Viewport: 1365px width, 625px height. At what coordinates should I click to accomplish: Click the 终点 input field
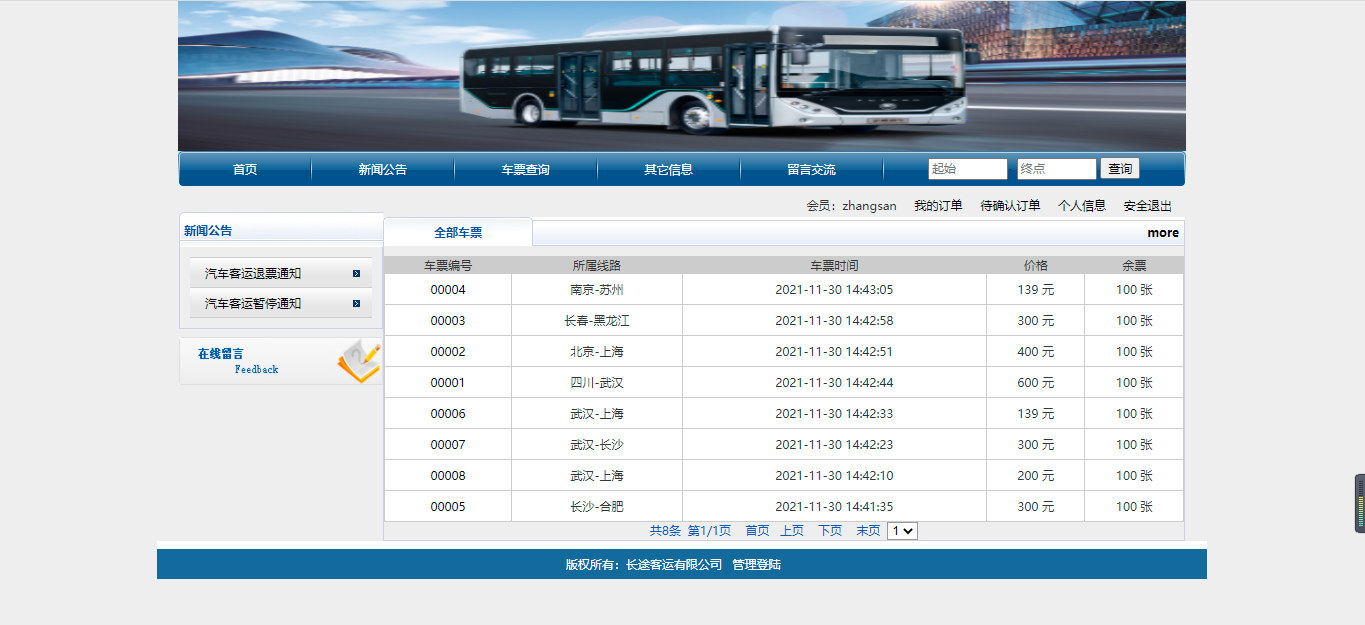1057,169
